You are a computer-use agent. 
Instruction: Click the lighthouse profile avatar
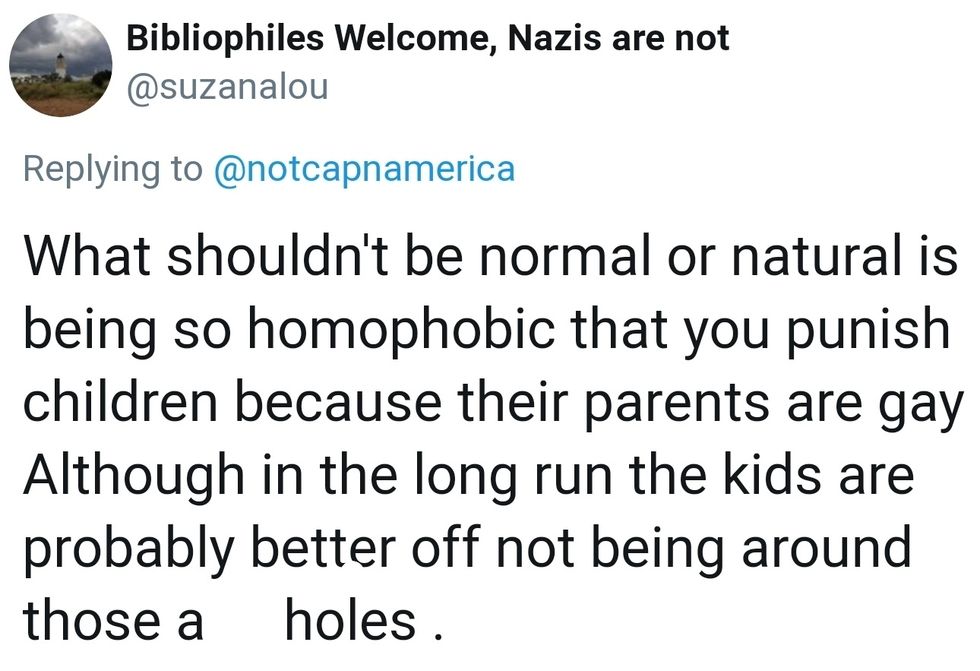coord(61,66)
